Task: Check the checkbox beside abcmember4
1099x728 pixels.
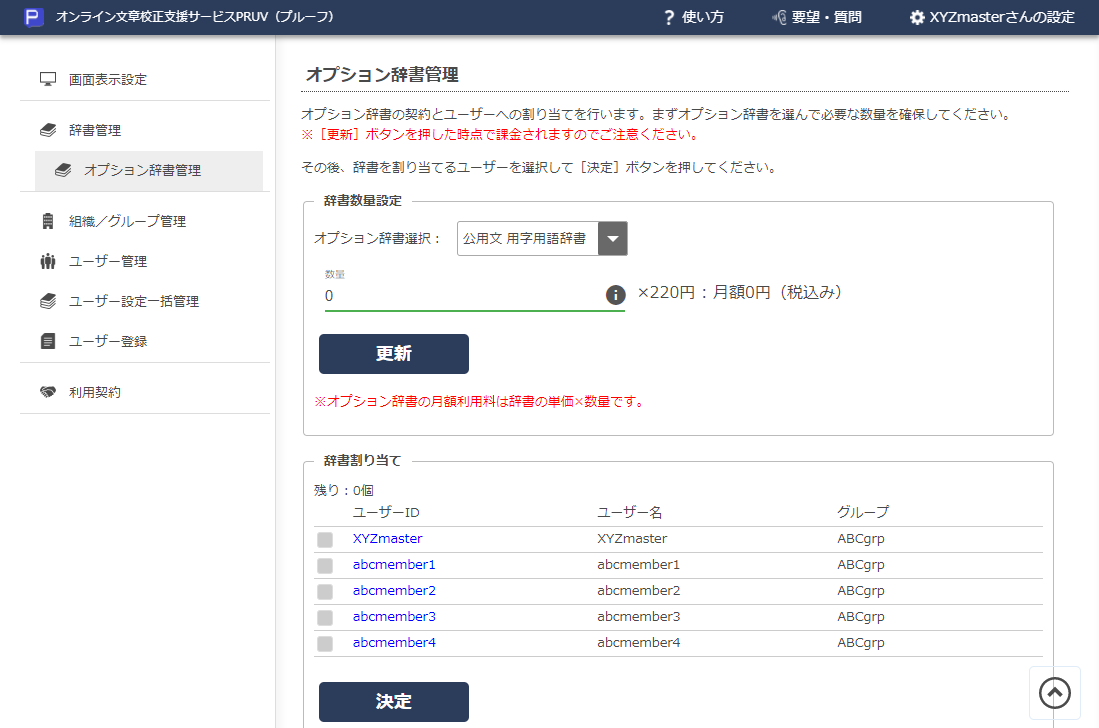Action: pos(325,643)
